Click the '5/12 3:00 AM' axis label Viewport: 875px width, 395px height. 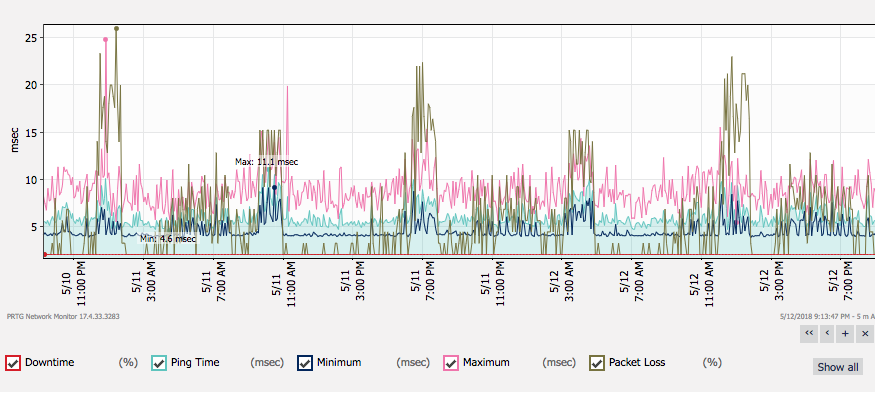click(x=562, y=282)
